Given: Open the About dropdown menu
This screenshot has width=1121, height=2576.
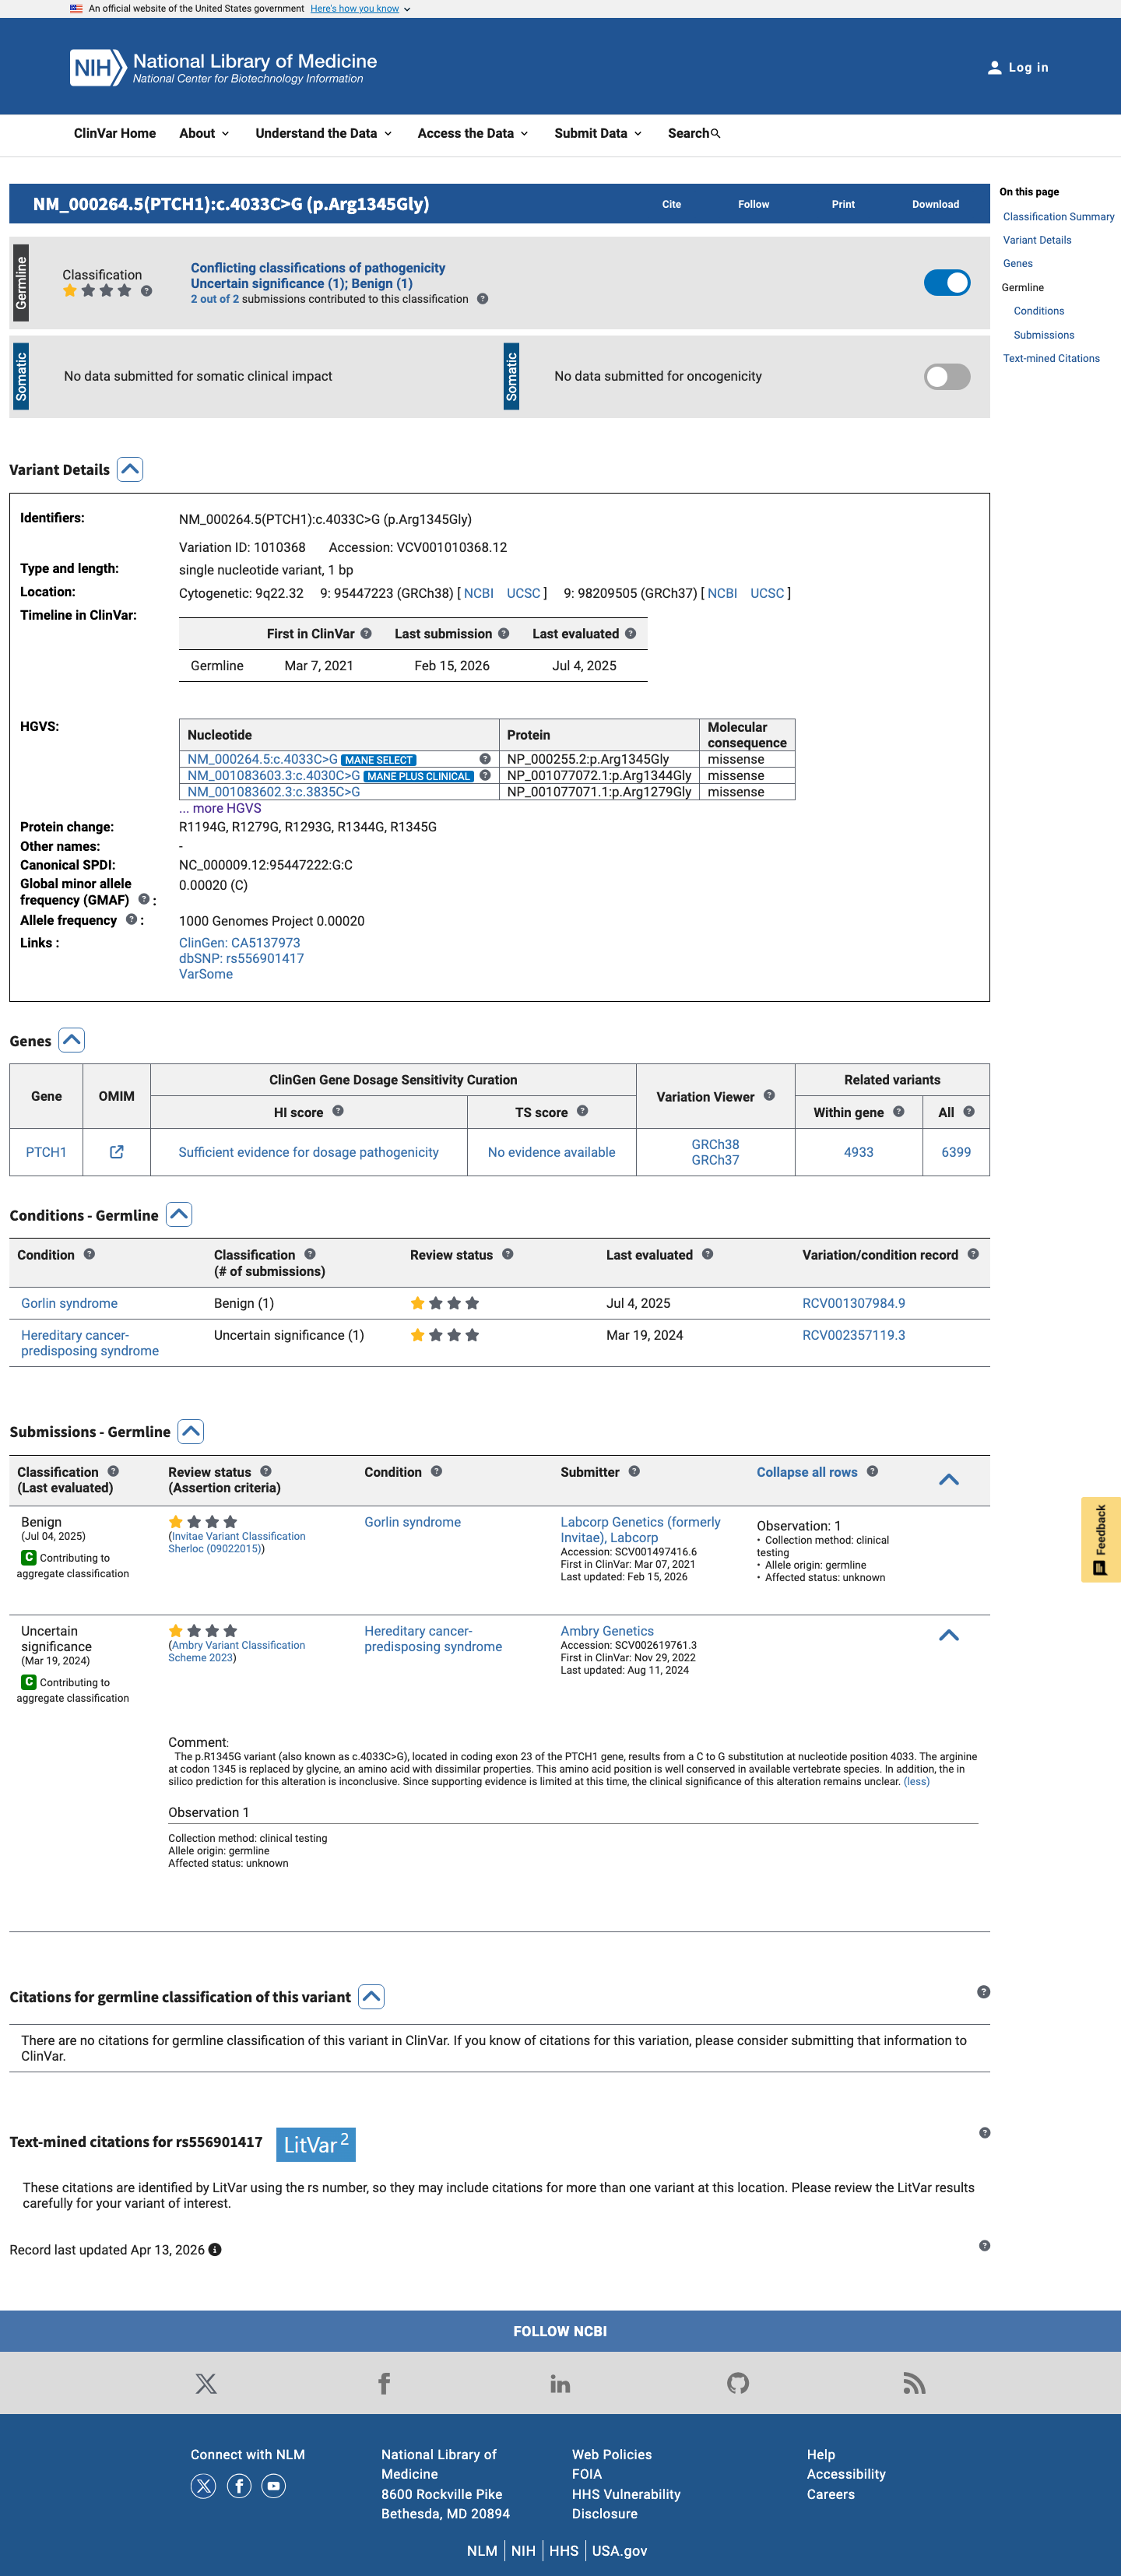Looking at the screenshot, I should 204,134.
